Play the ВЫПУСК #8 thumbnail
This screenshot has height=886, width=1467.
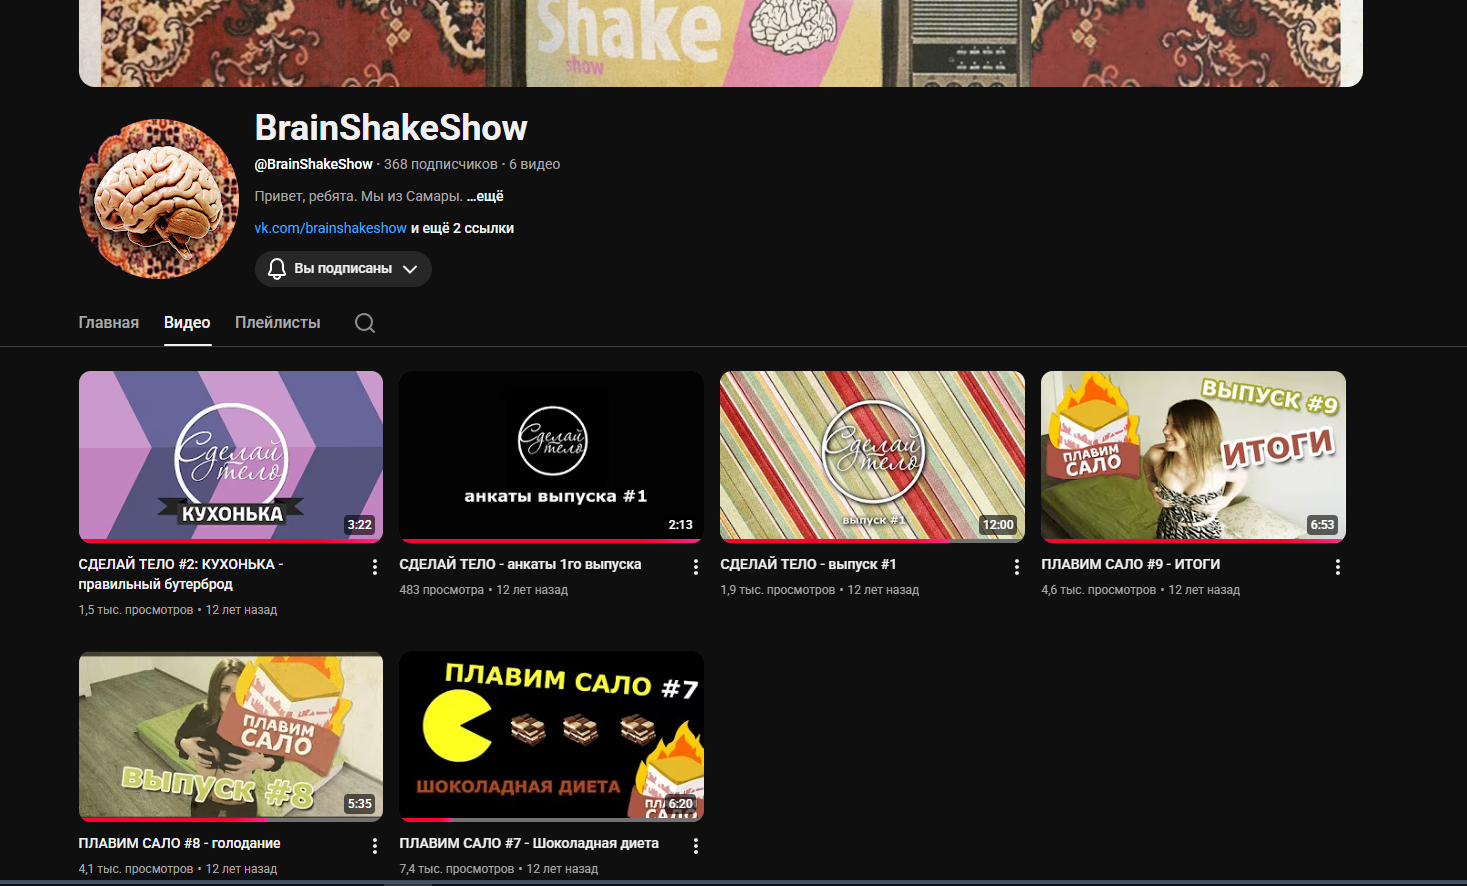point(231,736)
